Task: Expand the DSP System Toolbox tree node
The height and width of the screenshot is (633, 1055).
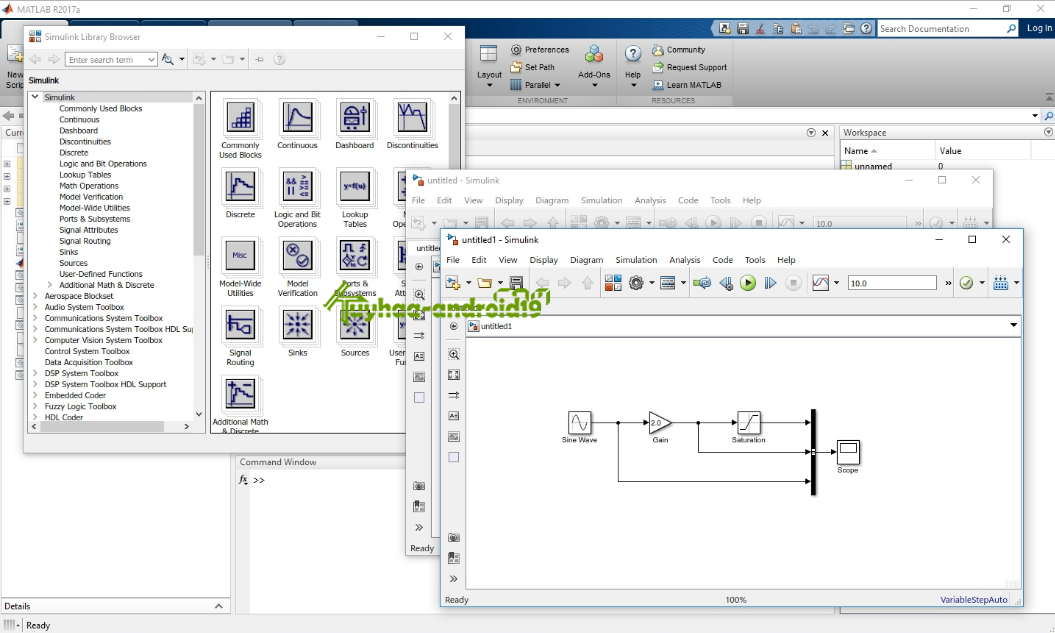Action: [x=35, y=373]
